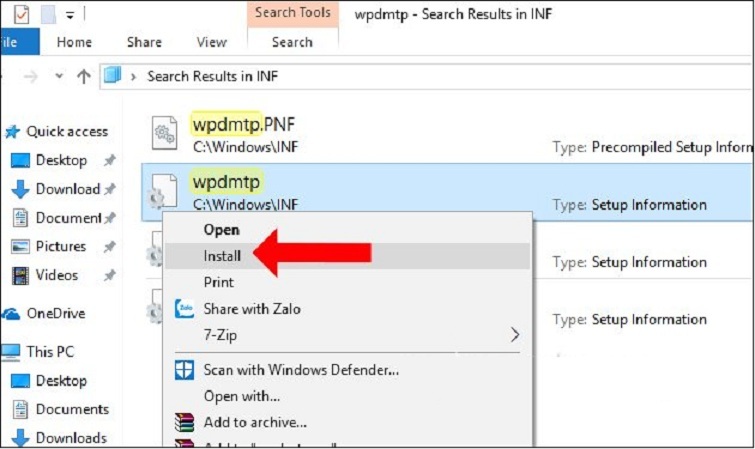Choose Print in the context menu
Image resolution: width=755 pixels, height=449 pixels.
[x=218, y=283]
